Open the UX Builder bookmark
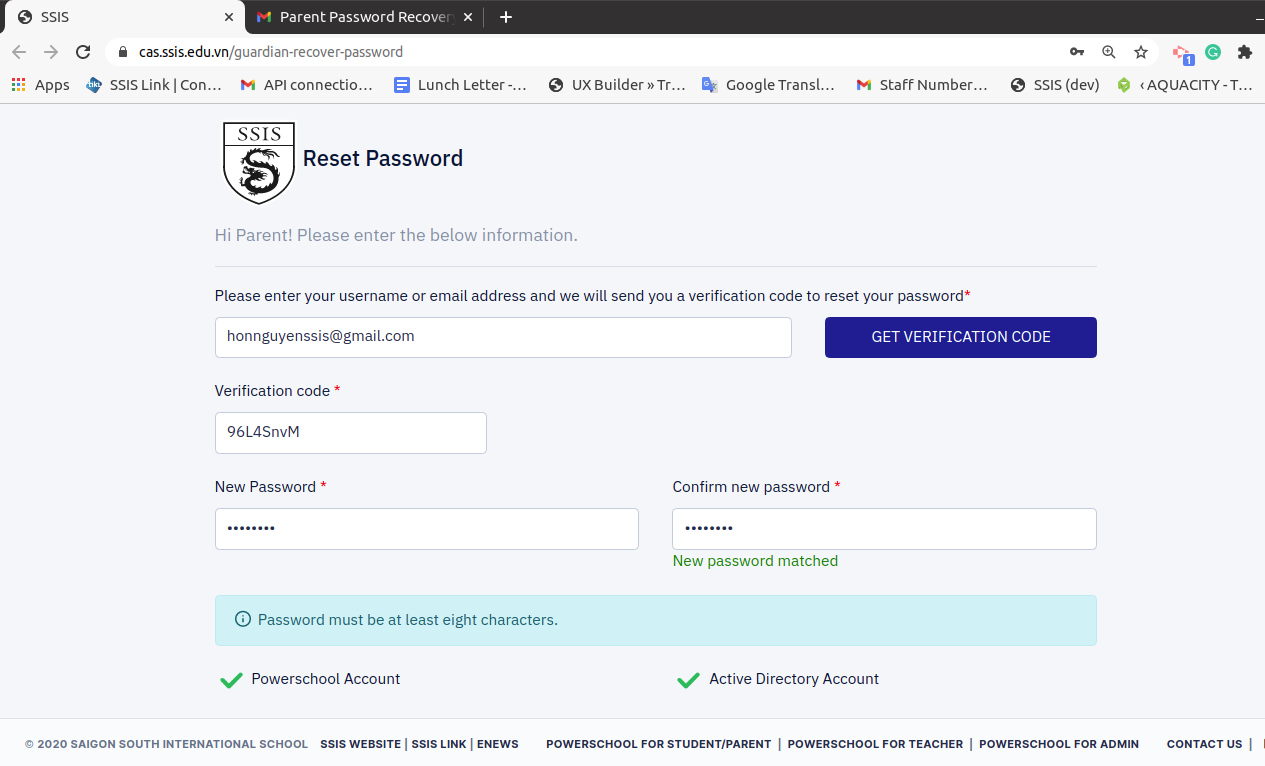The image size is (1265, 766). point(617,85)
